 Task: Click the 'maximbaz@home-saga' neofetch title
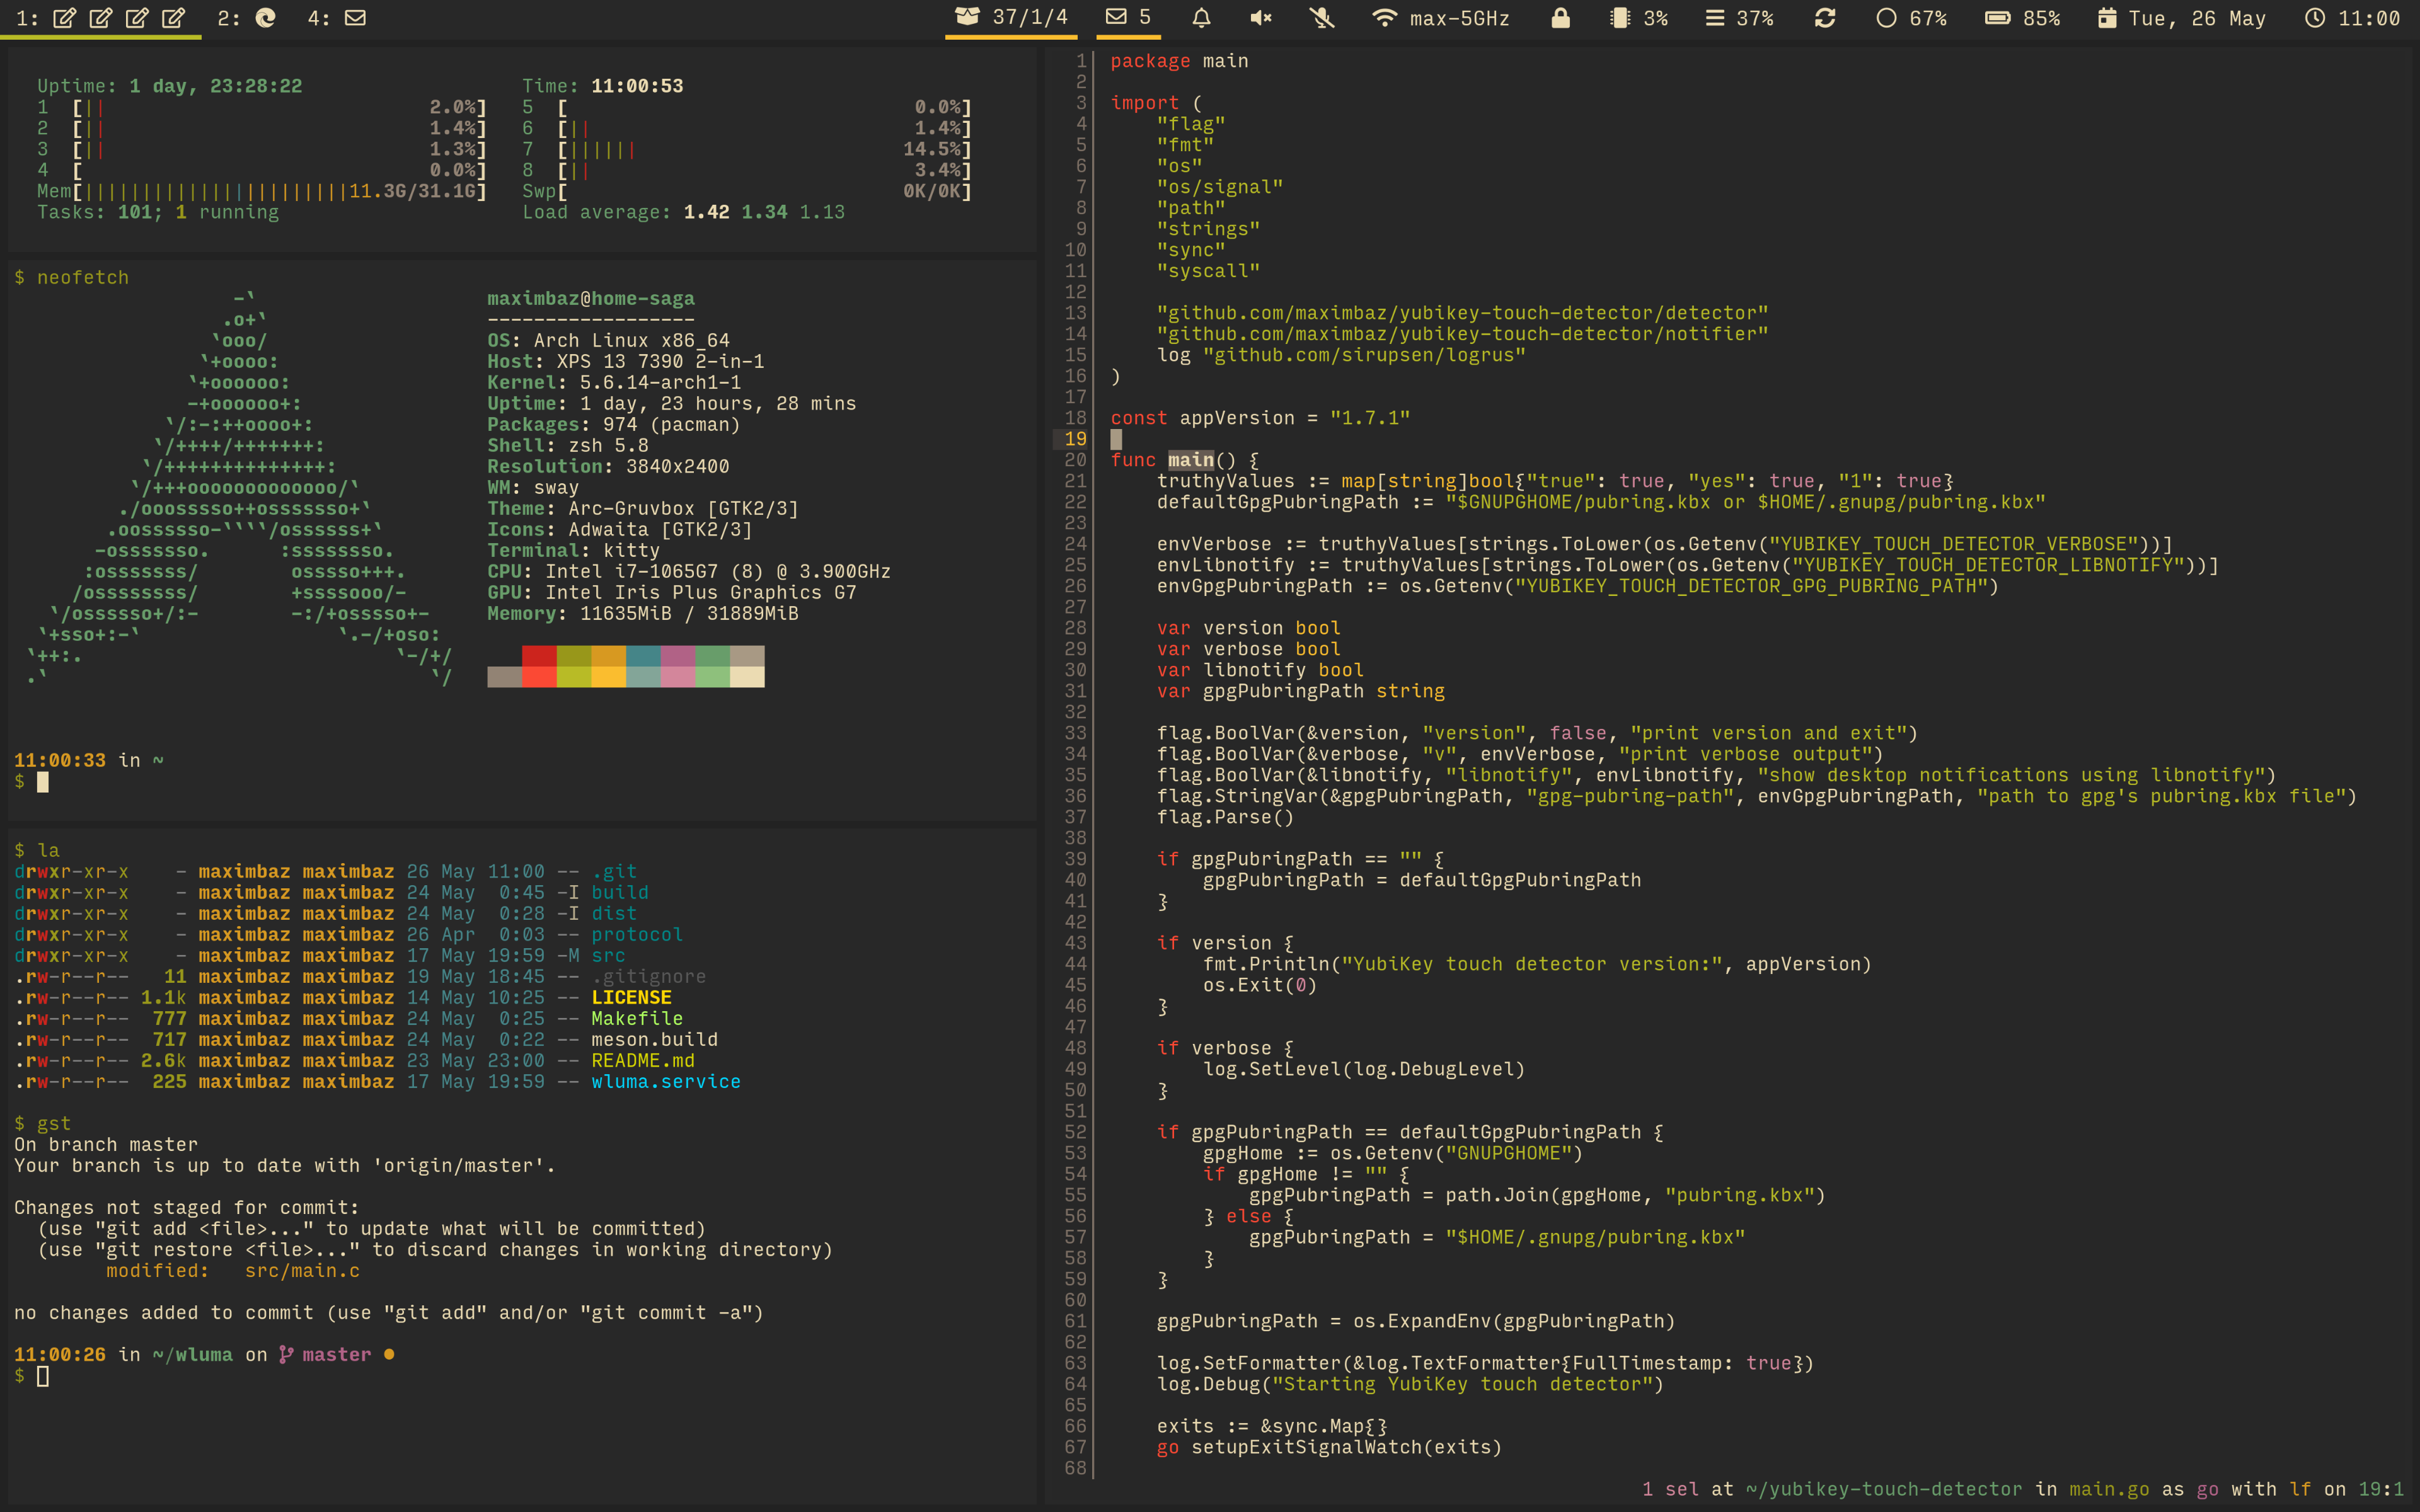click(591, 298)
